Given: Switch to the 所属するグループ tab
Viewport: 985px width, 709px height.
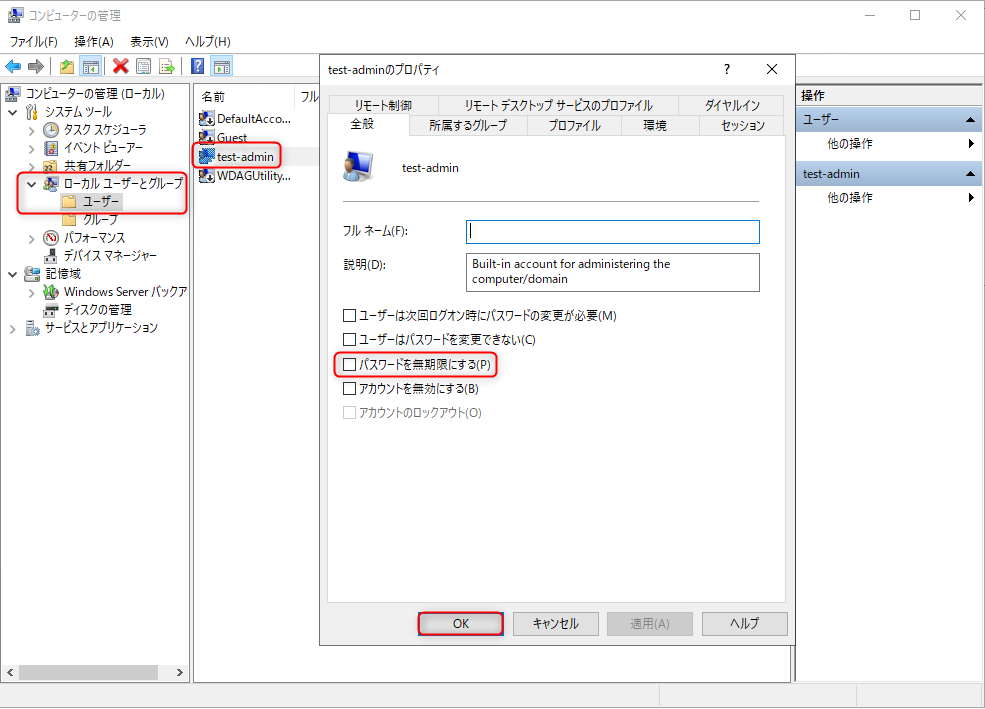Looking at the screenshot, I should (x=468, y=126).
